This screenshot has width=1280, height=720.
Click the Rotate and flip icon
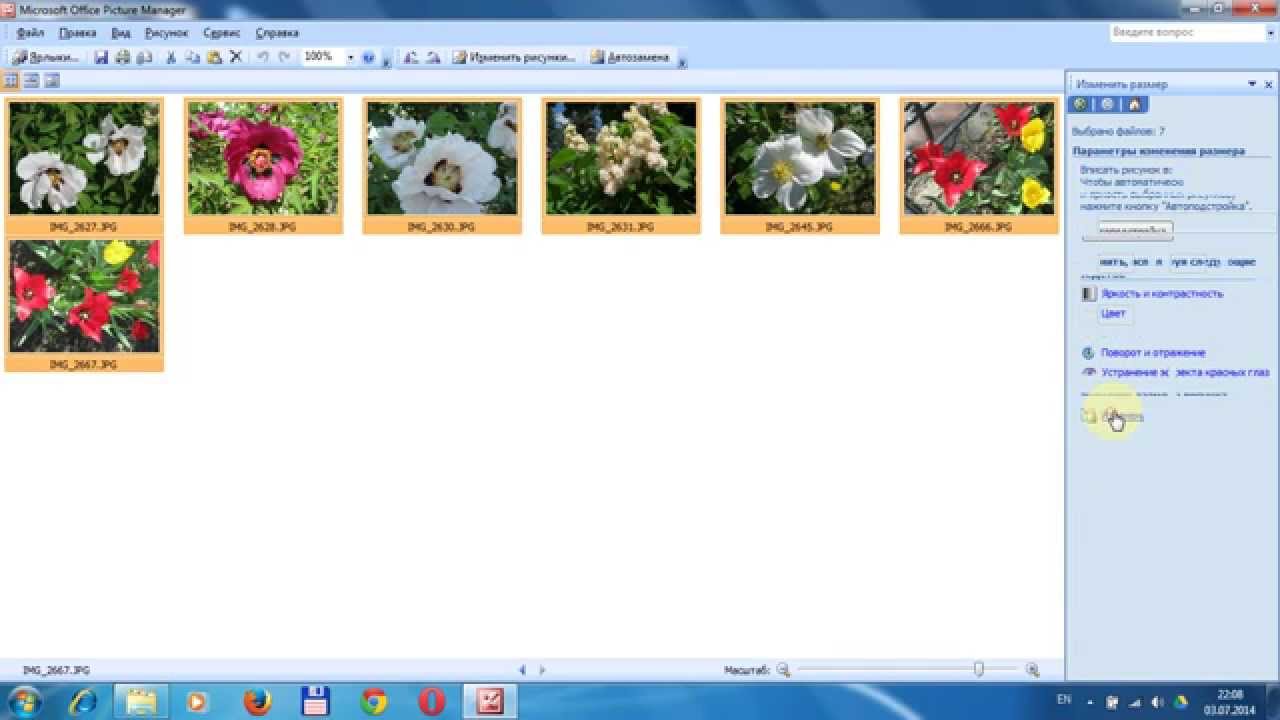pyautogui.click(x=1090, y=353)
